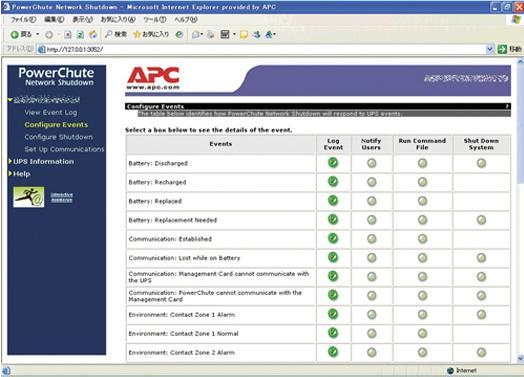Click the 'Battery: Discharged' event text

tap(158, 163)
